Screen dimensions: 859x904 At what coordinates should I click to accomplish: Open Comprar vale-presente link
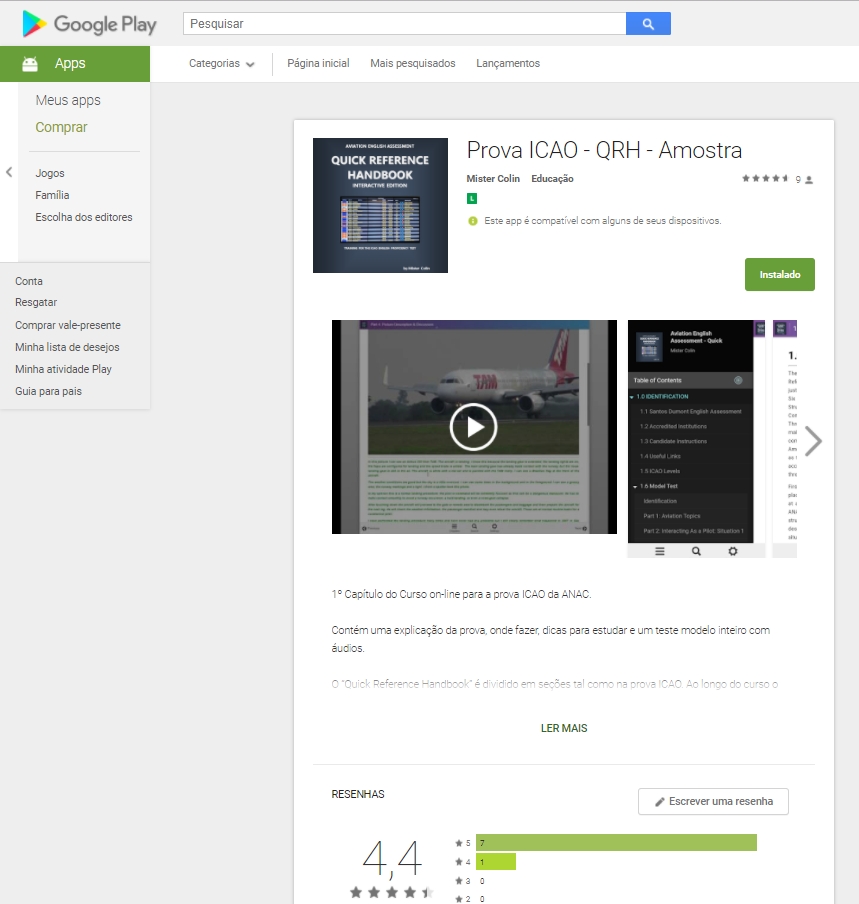click(68, 325)
